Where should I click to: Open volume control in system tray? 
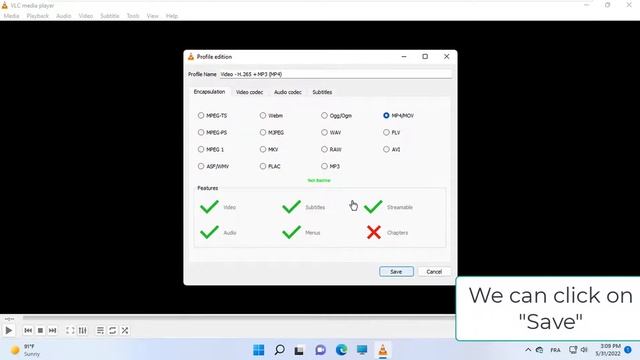click(584, 350)
